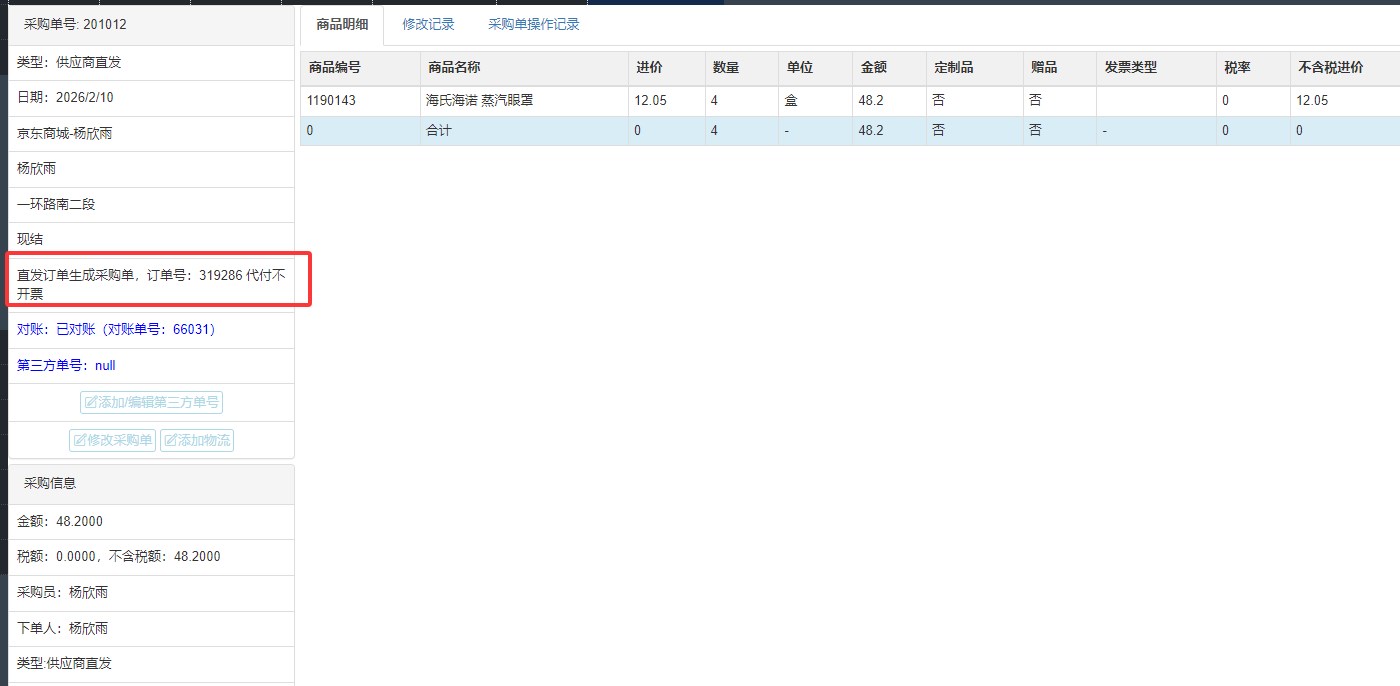
Task: Click the highlighted order remark 订单号 319286
Action: click(x=151, y=284)
